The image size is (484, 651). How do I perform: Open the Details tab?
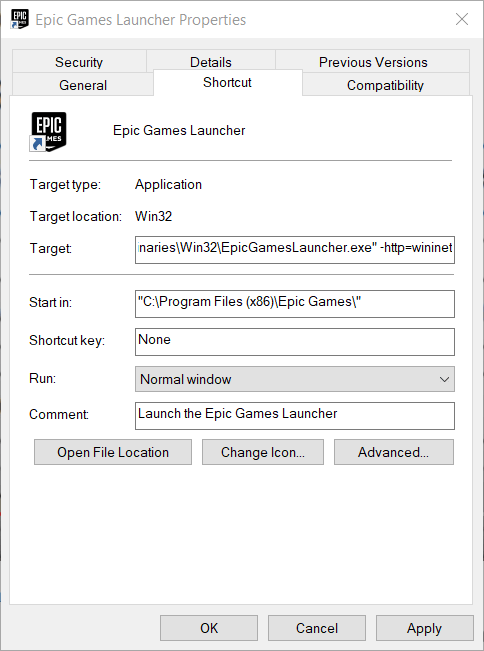pos(211,62)
